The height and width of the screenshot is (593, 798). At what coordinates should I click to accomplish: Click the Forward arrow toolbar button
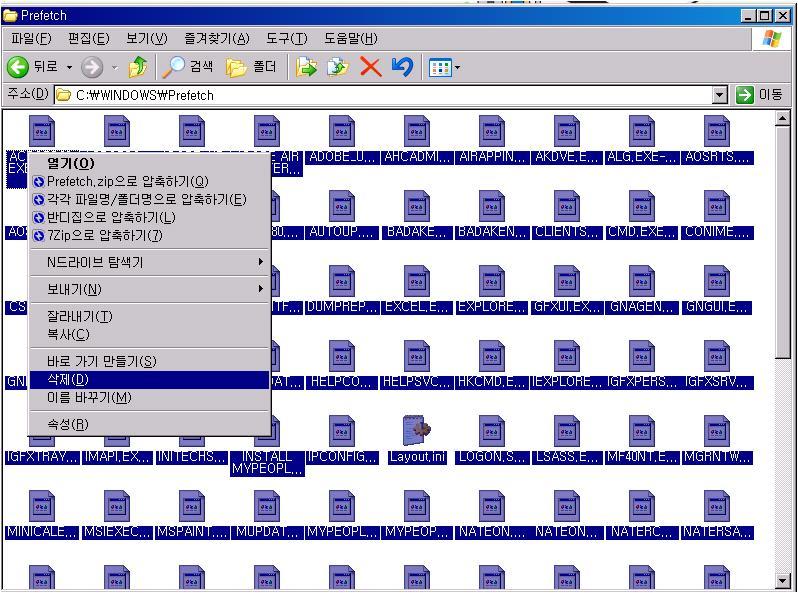[x=92, y=67]
